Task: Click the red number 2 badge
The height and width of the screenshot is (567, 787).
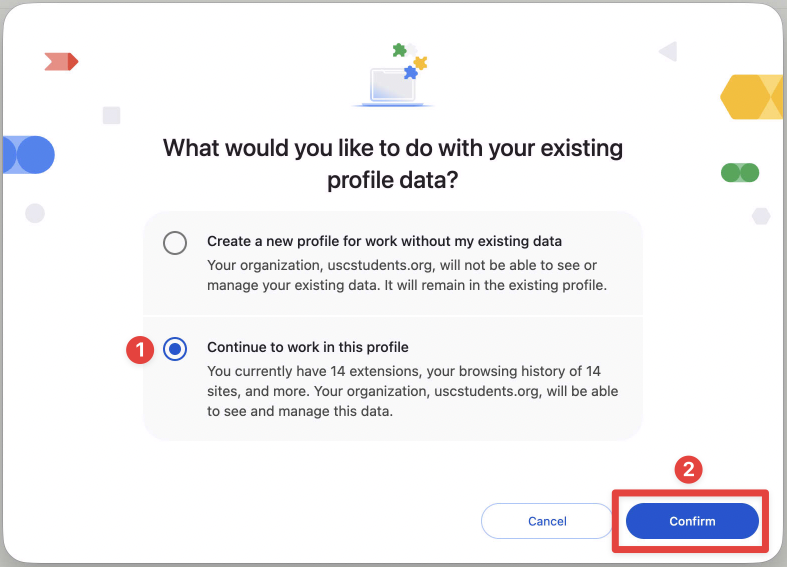Action: [689, 468]
